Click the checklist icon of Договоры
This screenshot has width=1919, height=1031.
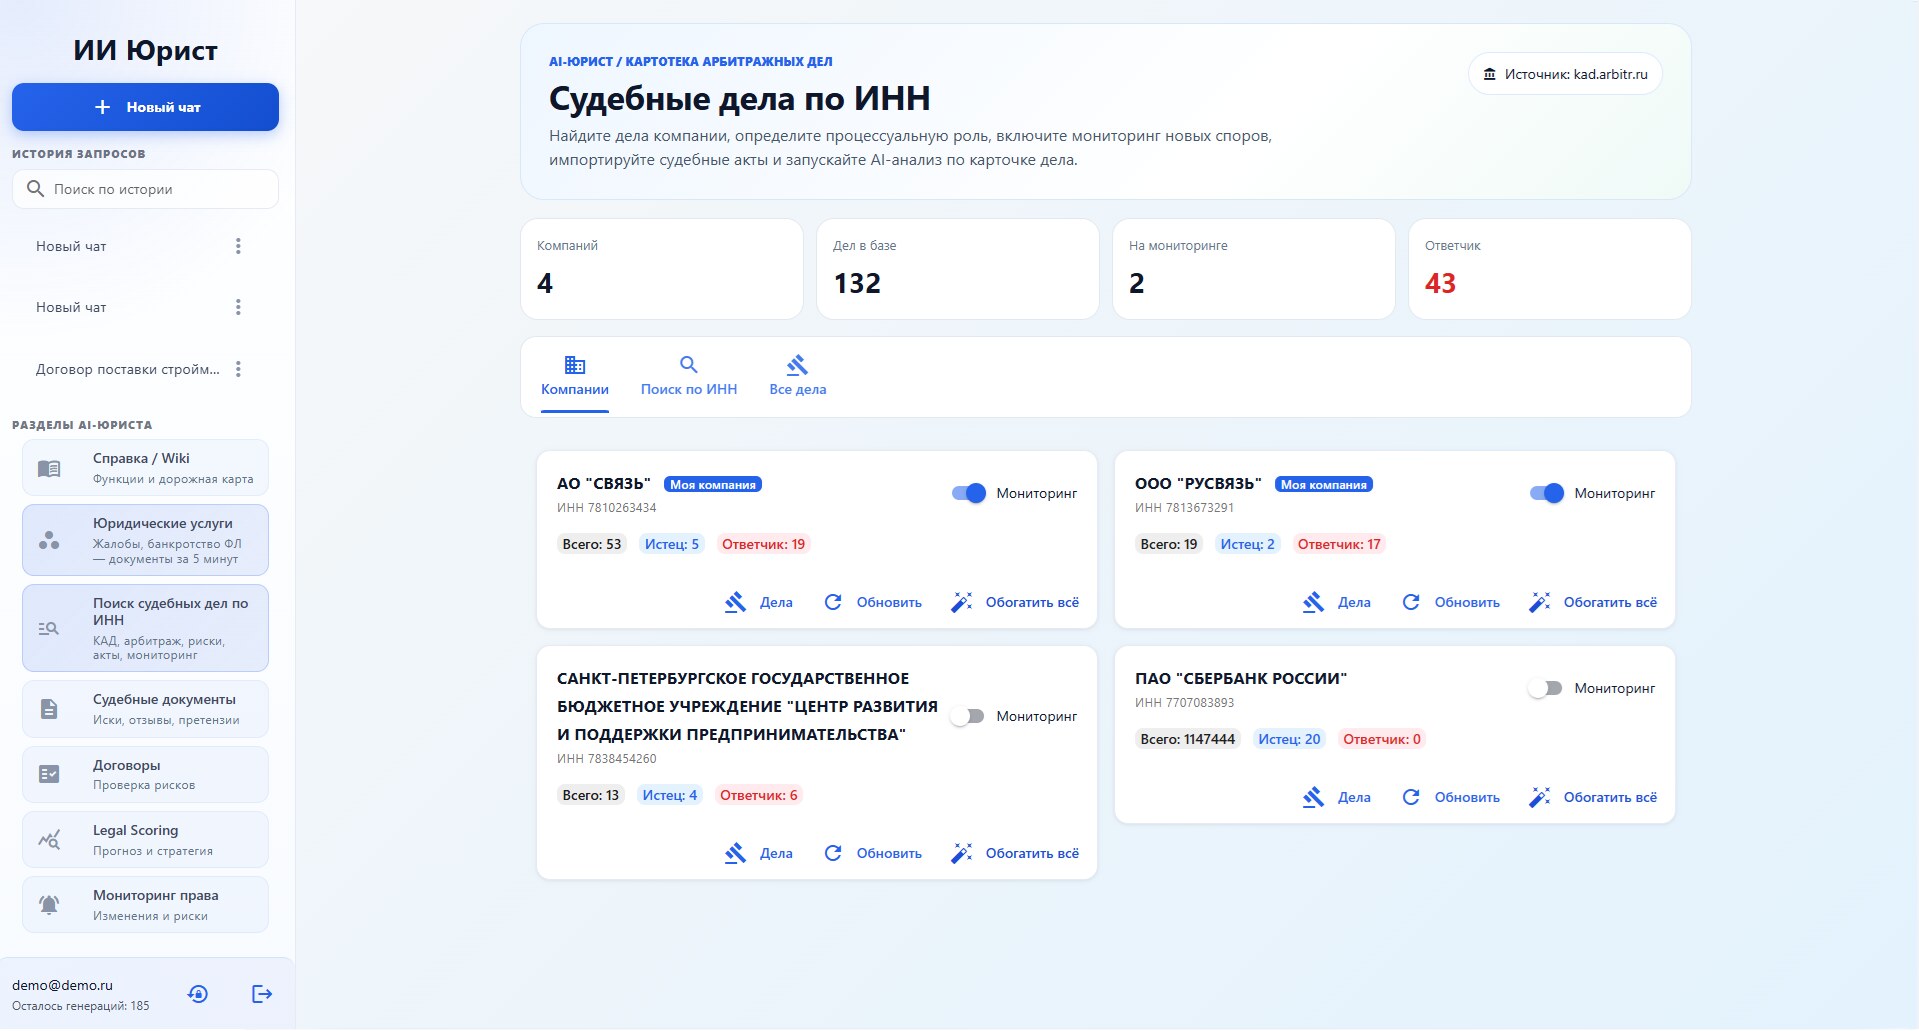point(49,774)
